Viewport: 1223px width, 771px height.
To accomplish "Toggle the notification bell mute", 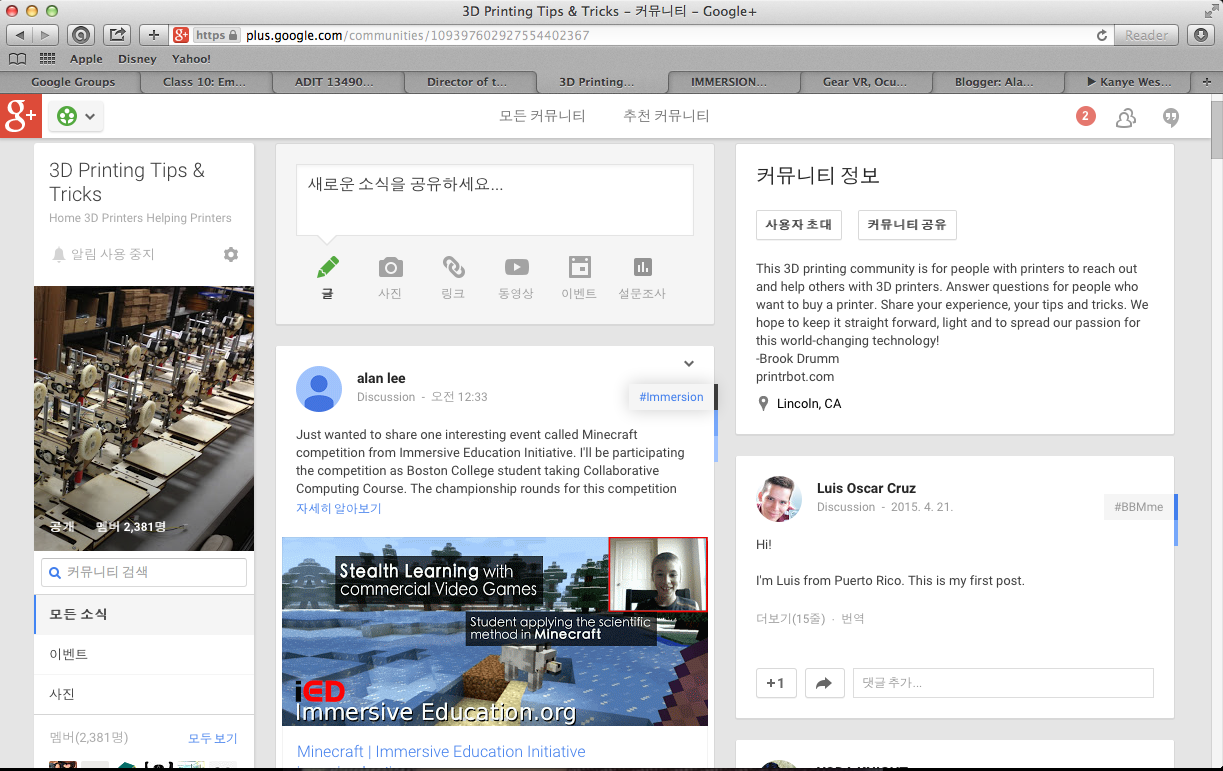I will pyautogui.click(x=59, y=255).
